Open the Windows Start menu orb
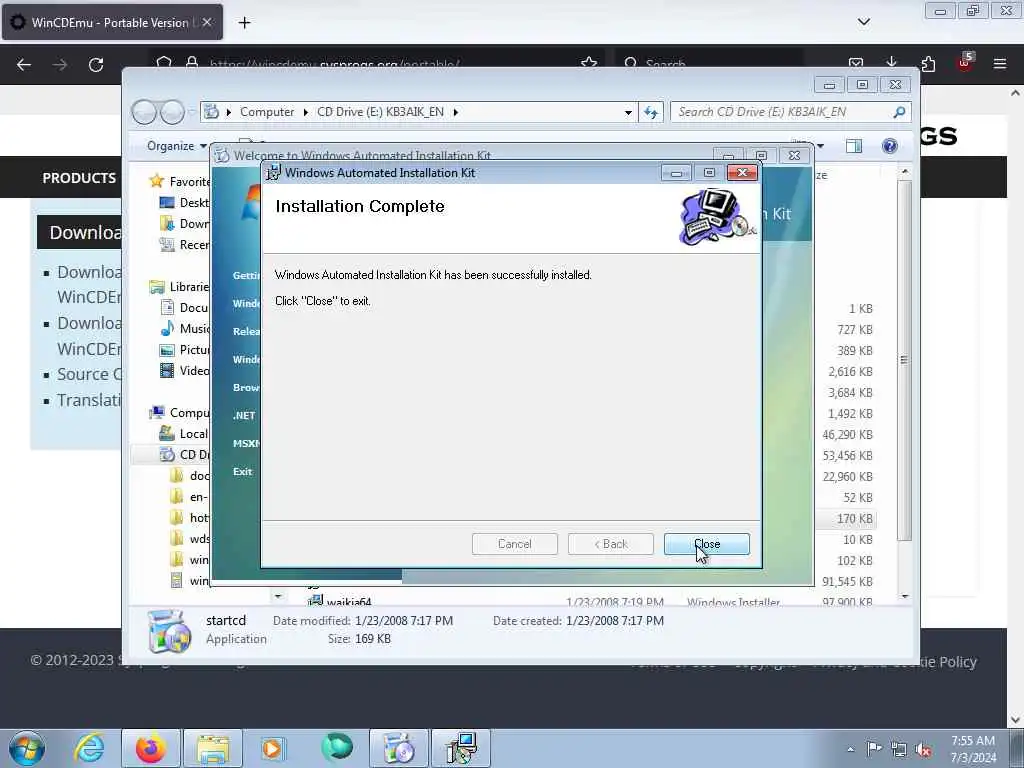This screenshot has width=1024, height=768. click(x=27, y=748)
